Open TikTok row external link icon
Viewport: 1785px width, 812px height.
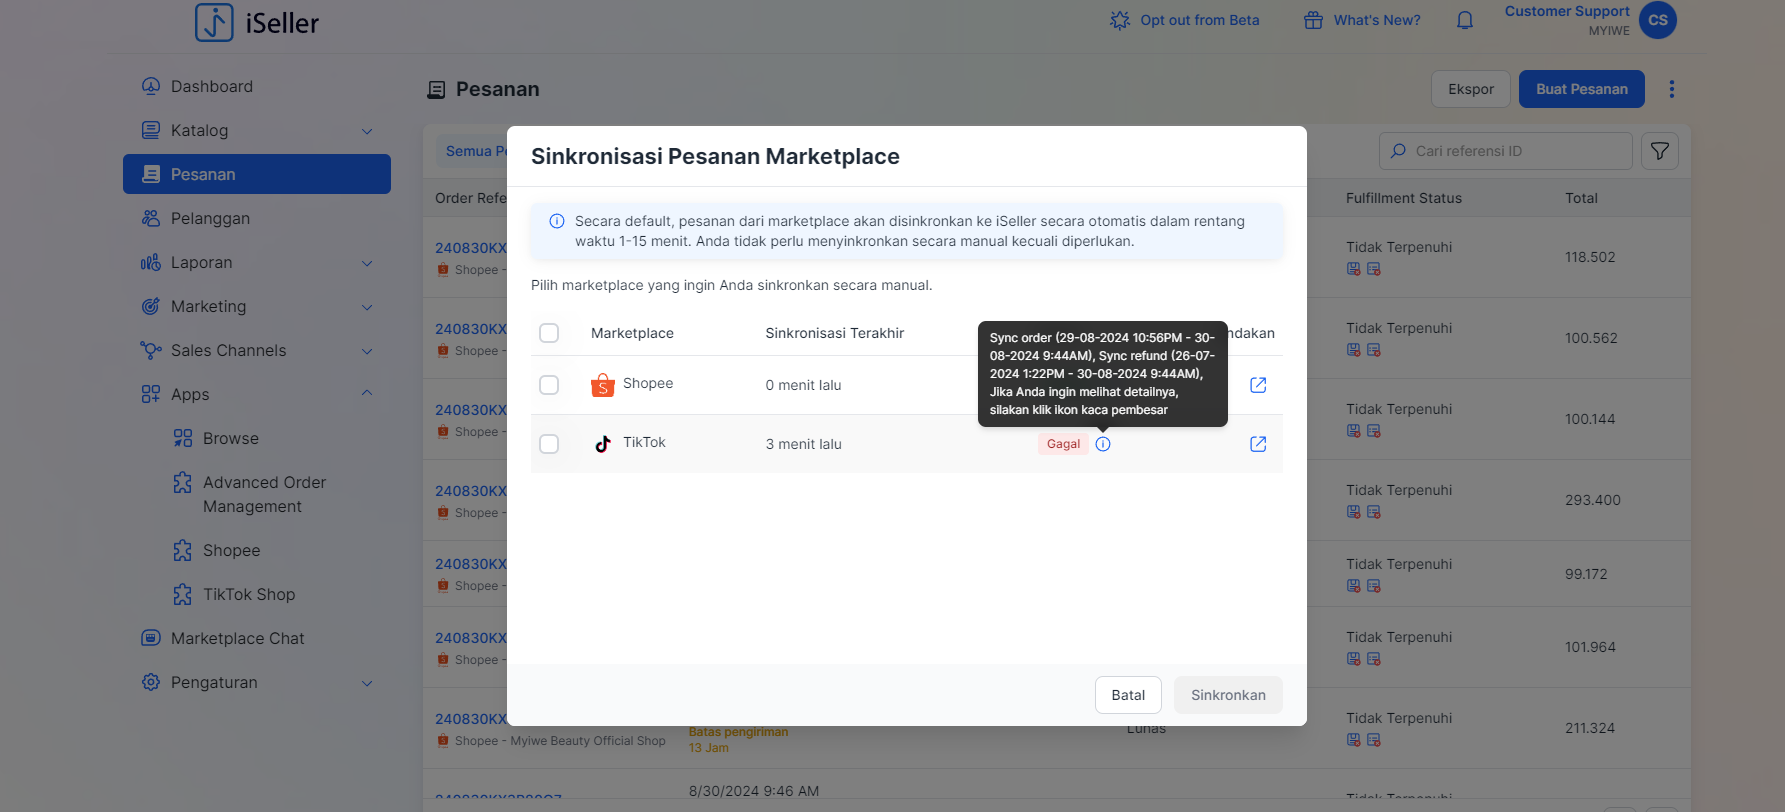(x=1258, y=444)
